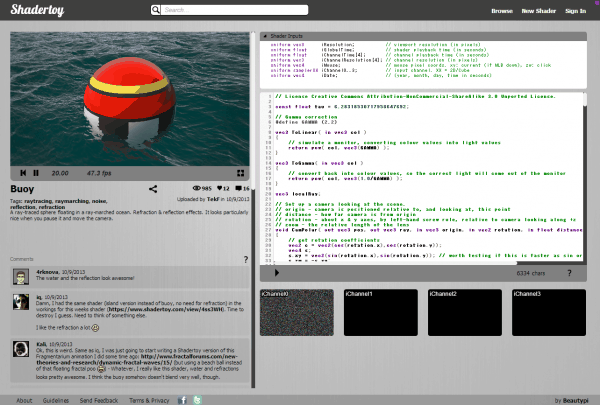Open Kali's user avatar

click(x=21, y=349)
